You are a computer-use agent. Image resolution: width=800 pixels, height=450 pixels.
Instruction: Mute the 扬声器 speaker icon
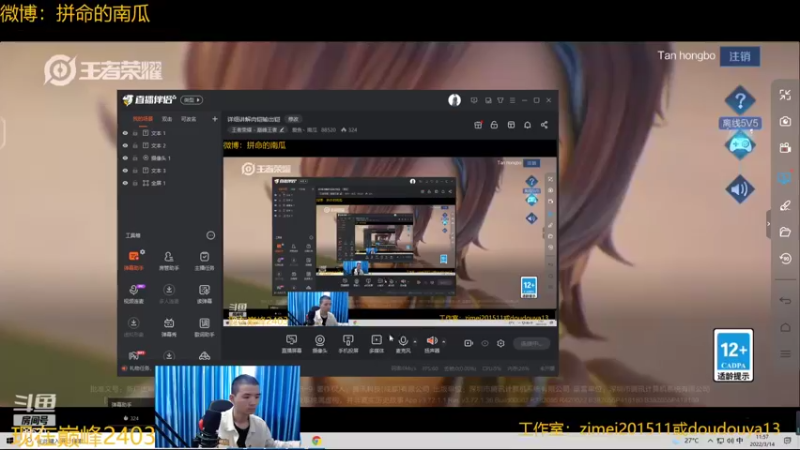tap(432, 341)
